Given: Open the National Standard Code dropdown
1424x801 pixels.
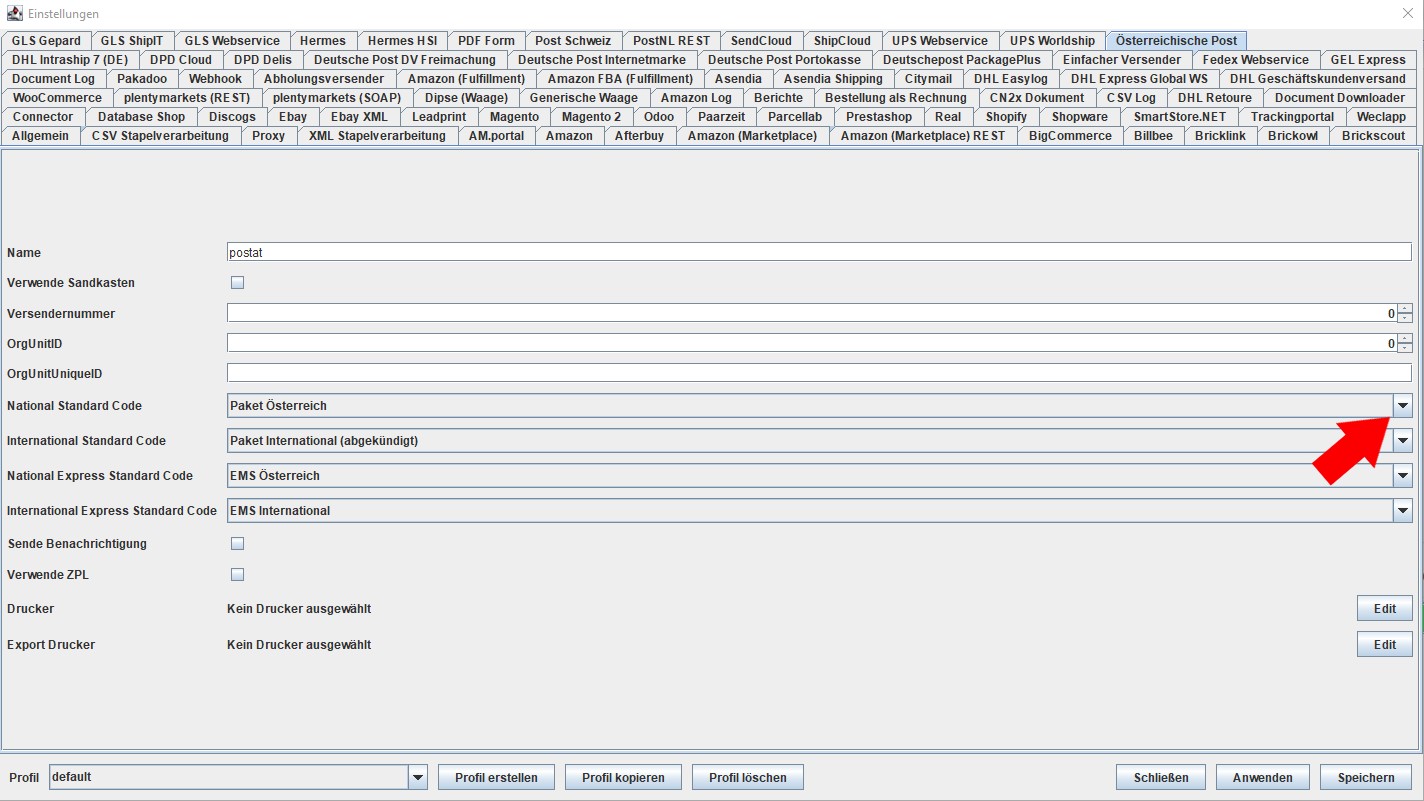Looking at the screenshot, I should coord(1402,406).
